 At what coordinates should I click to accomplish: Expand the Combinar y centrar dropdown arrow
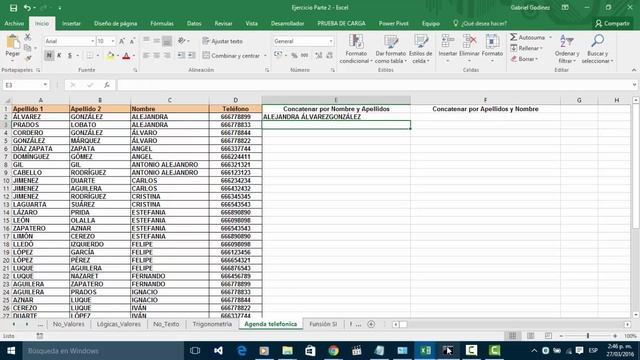pos(265,56)
